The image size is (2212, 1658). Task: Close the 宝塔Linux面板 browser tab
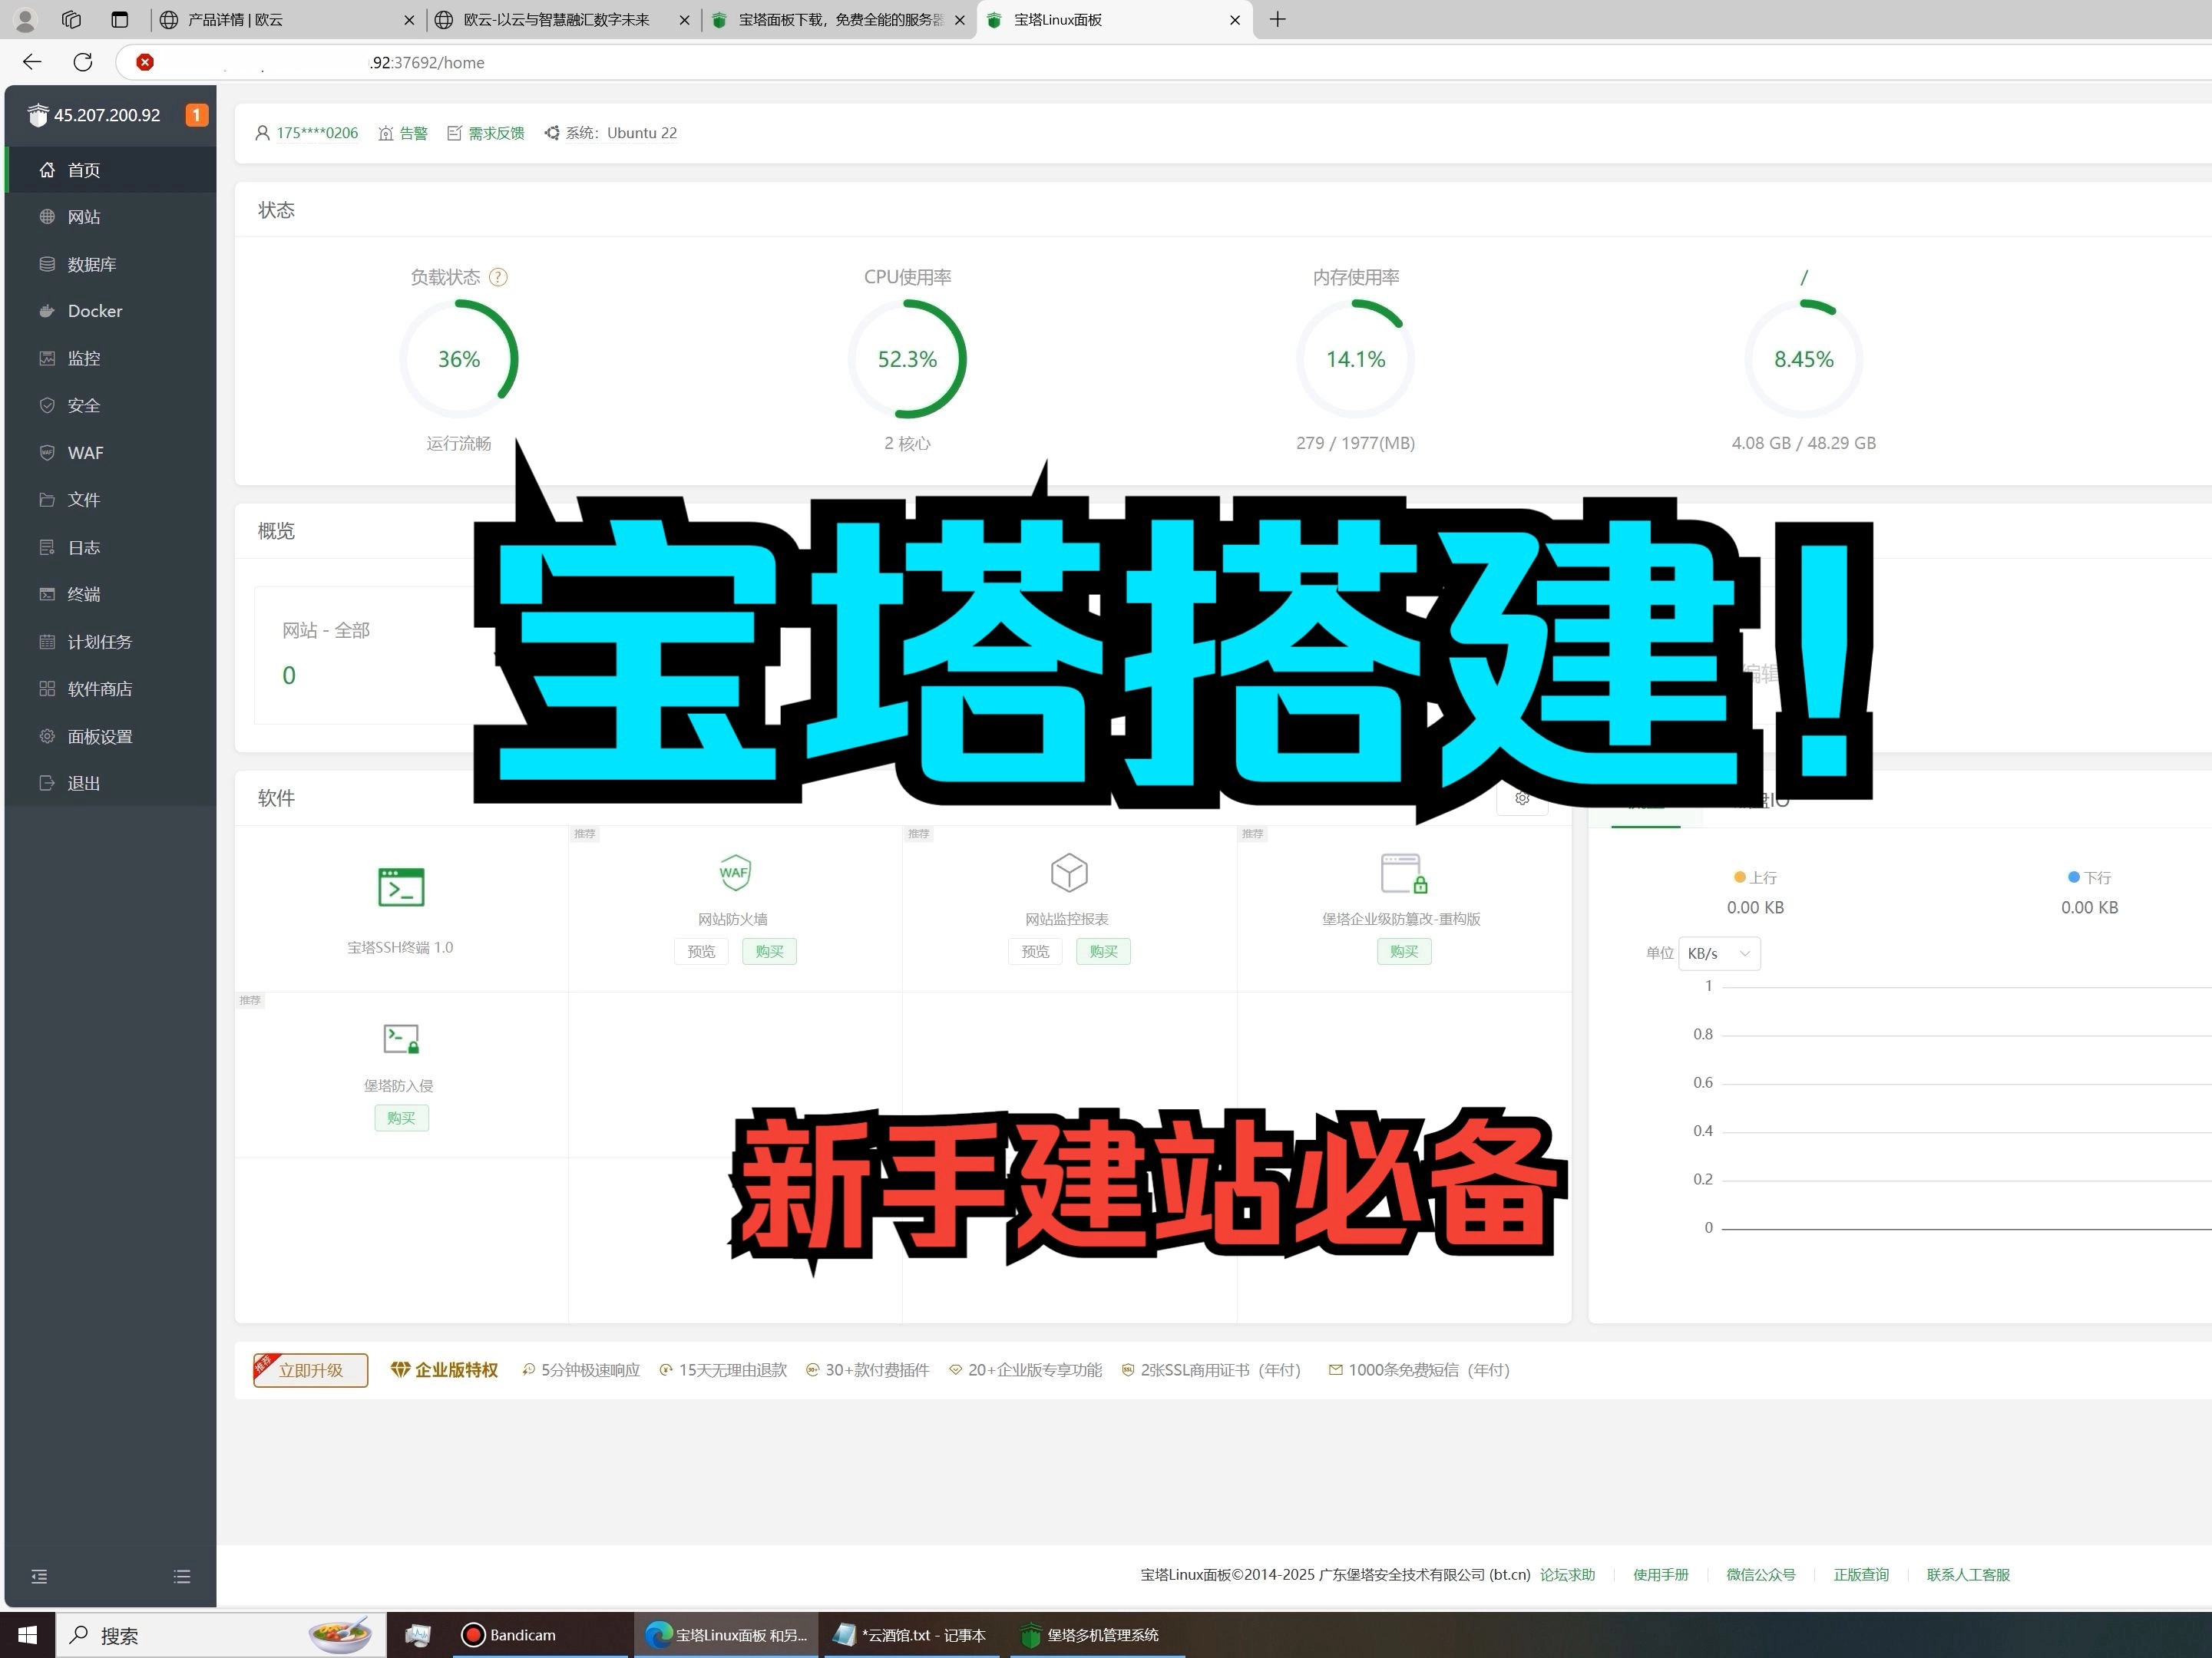pyautogui.click(x=1235, y=19)
